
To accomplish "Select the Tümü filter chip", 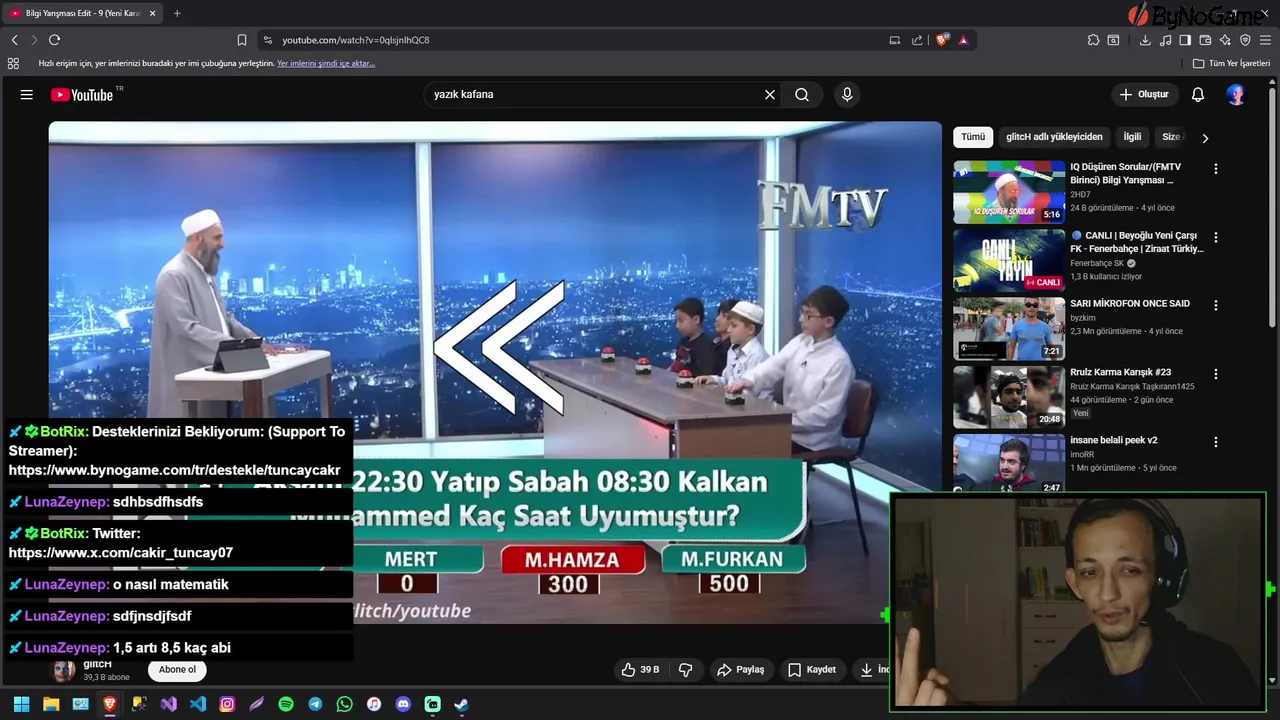I will click(x=973, y=137).
